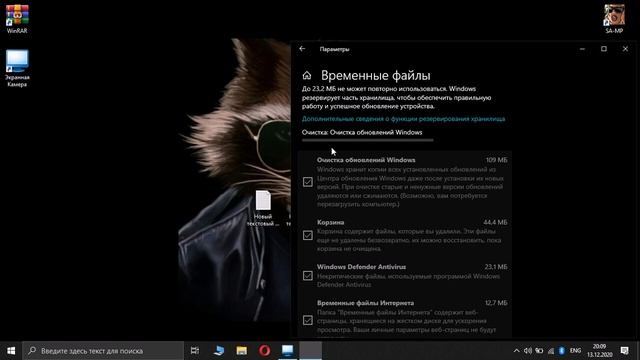Launch Opera browser from the taskbar
The image size is (640, 360).
point(264,351)
